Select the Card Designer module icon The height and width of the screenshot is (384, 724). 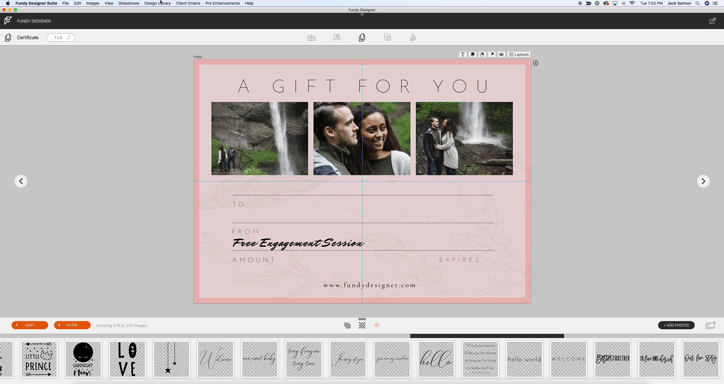coord(362,37)
